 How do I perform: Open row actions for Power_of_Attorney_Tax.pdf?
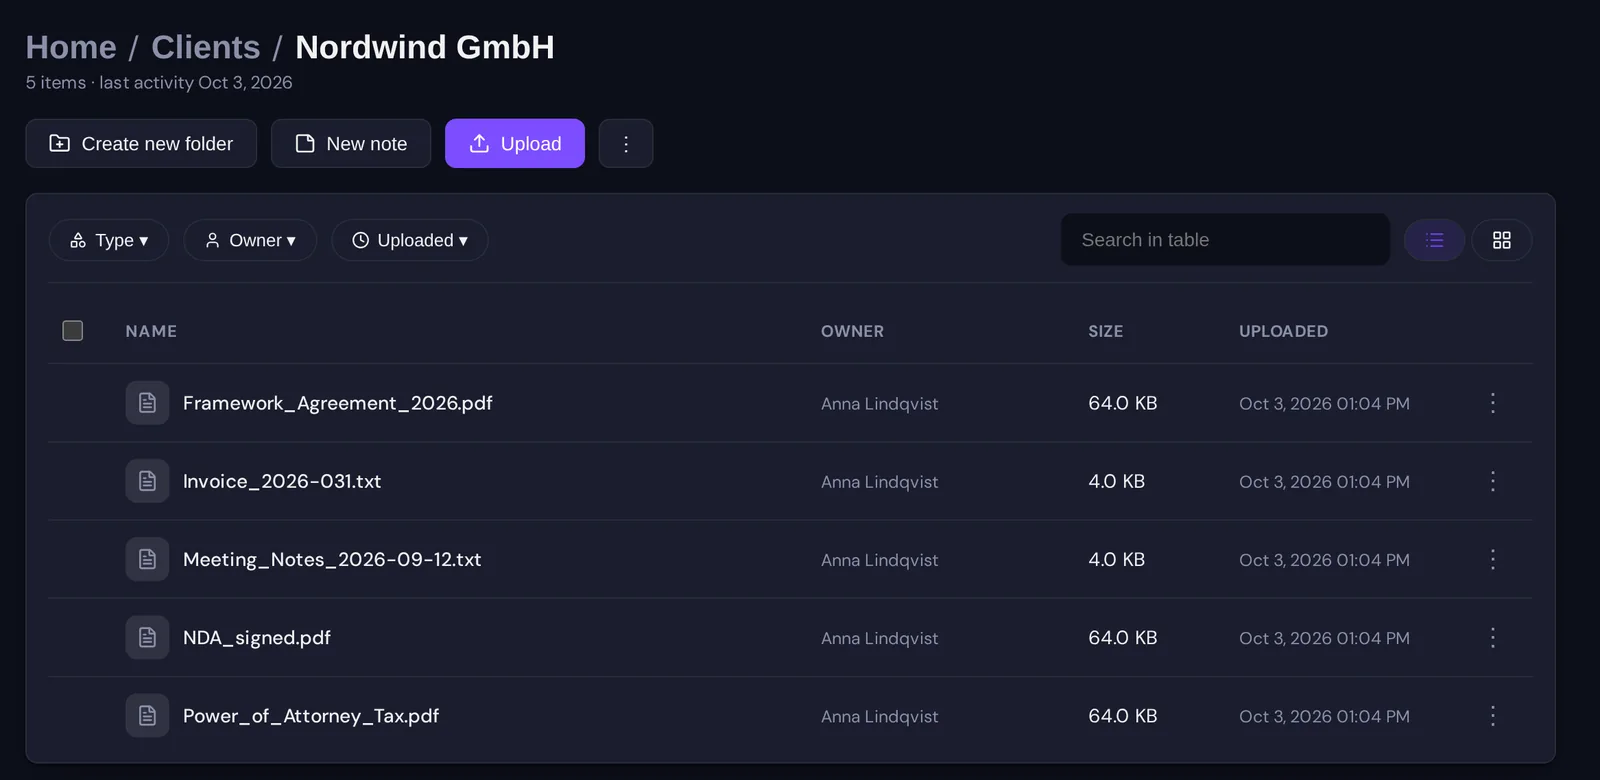coord(1492,716)
